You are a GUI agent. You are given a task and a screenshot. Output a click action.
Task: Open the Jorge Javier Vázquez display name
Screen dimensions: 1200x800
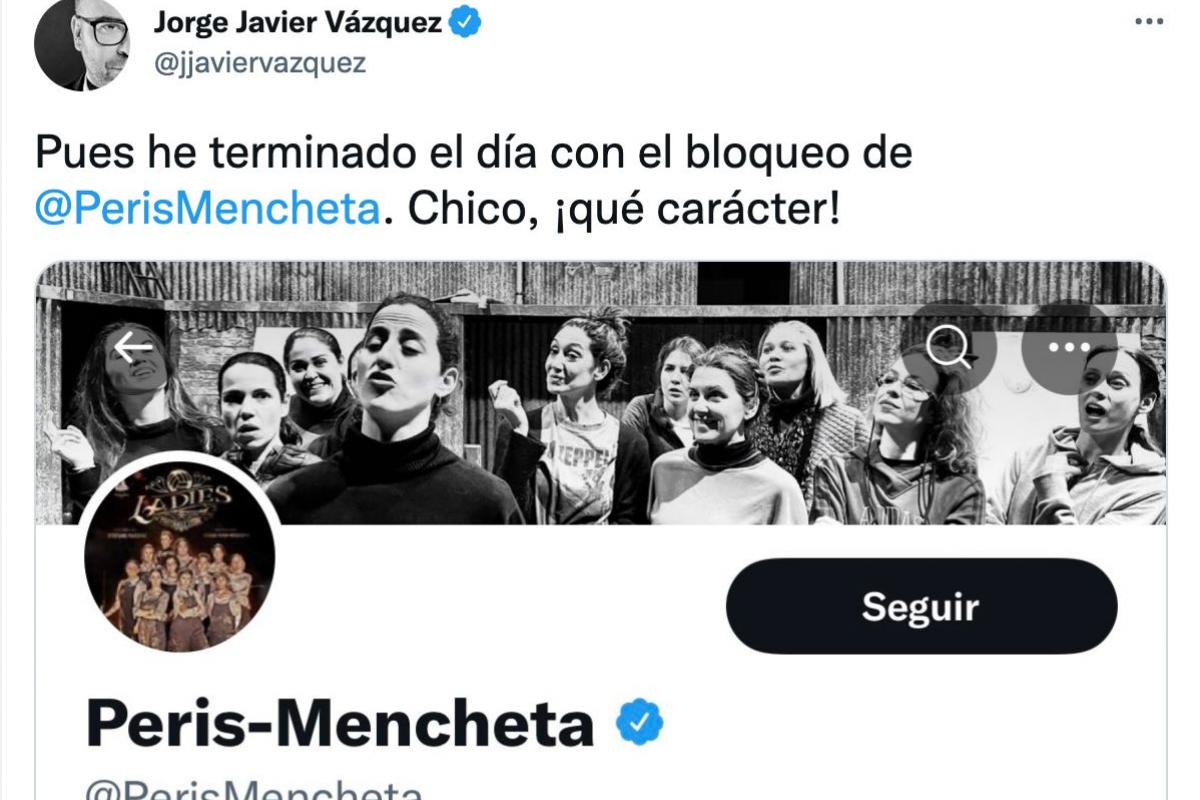pyautogui.click(x=298, y=23)
